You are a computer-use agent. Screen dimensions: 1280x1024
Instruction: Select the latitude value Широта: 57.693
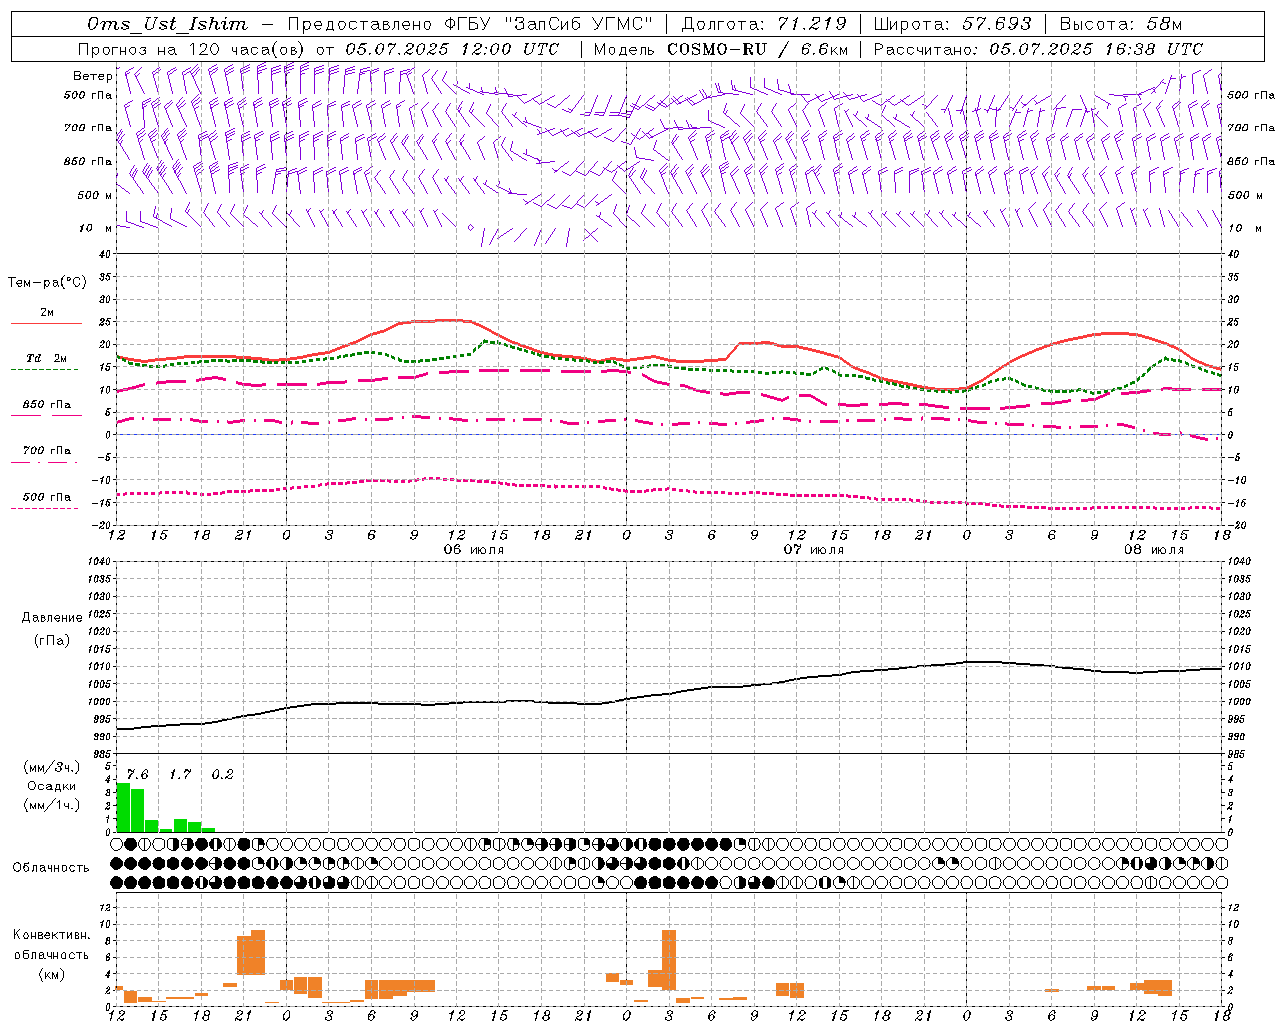(952, 24)
